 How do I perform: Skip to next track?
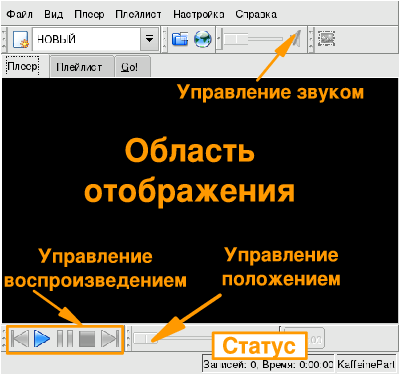click(110, 339)
